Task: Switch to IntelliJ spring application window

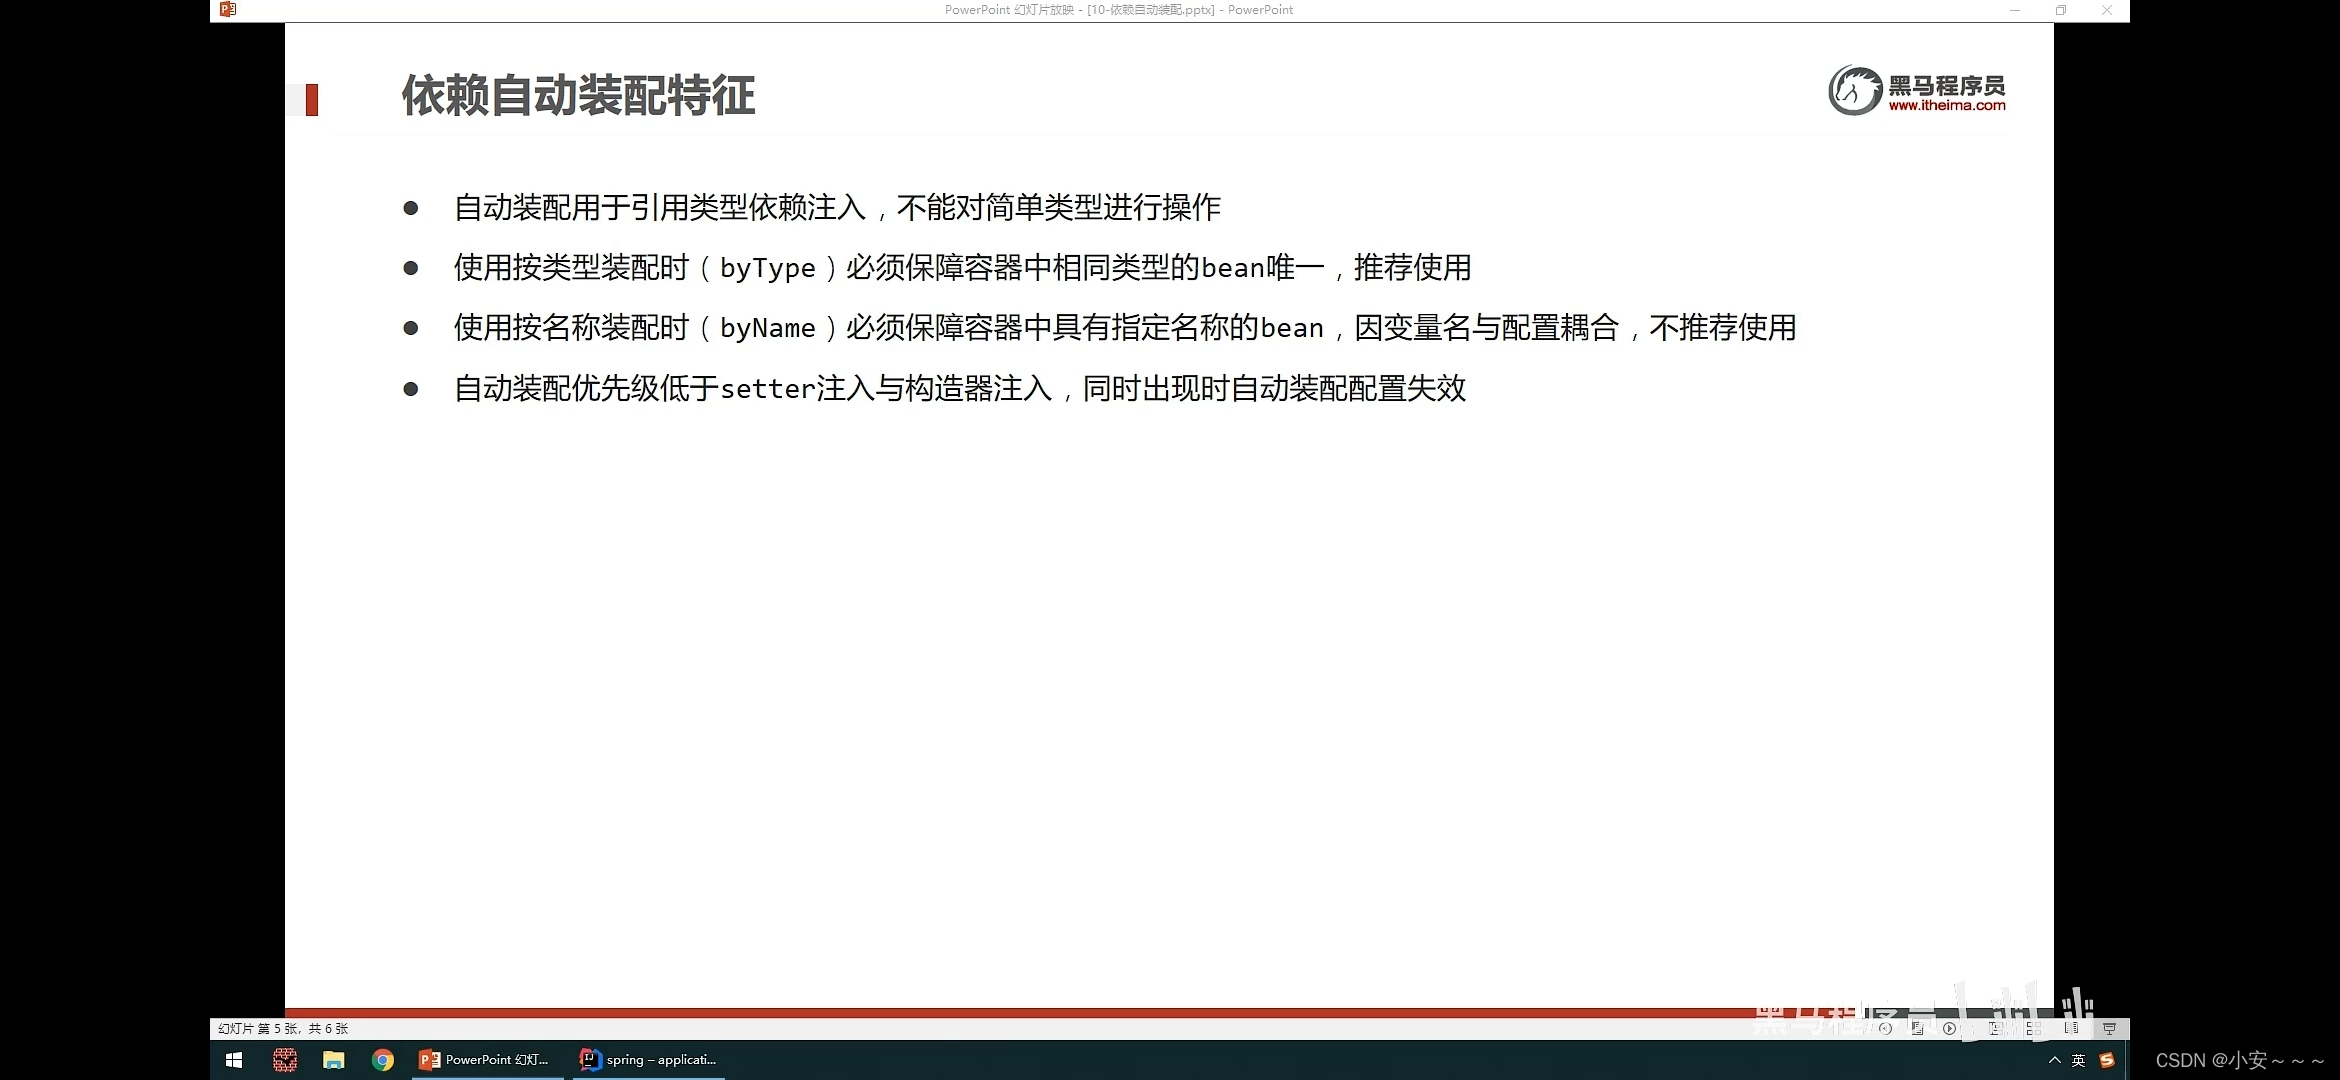Action: tap(649, 1060)
